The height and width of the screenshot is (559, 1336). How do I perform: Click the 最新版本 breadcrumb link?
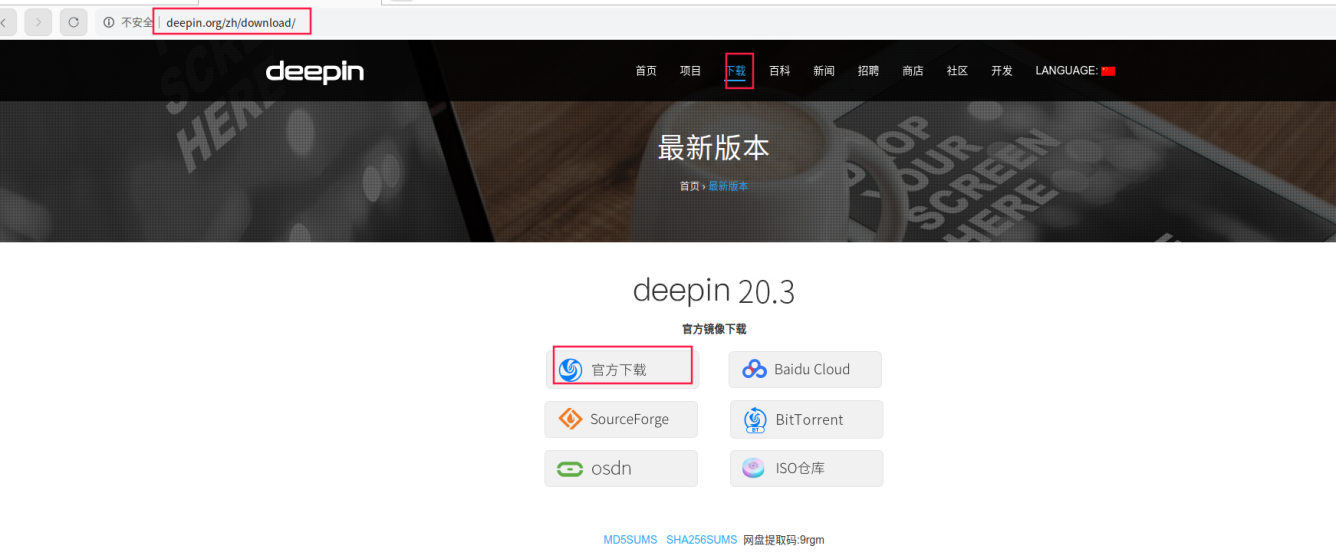point(728,186)
